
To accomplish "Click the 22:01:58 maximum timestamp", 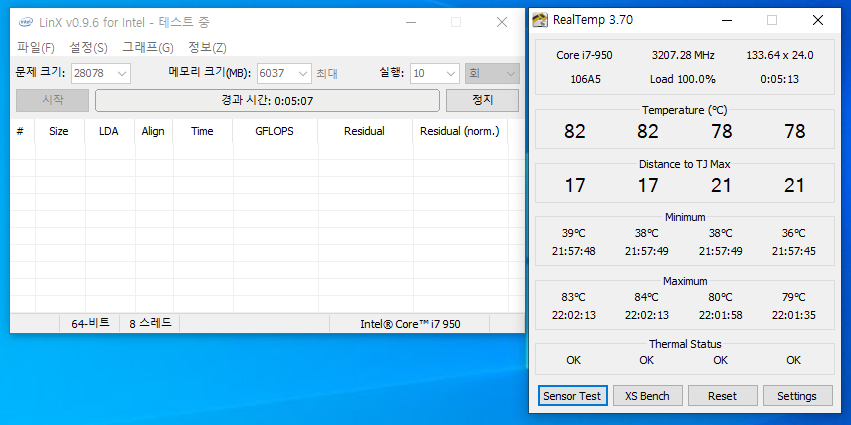I will point(720,315).
